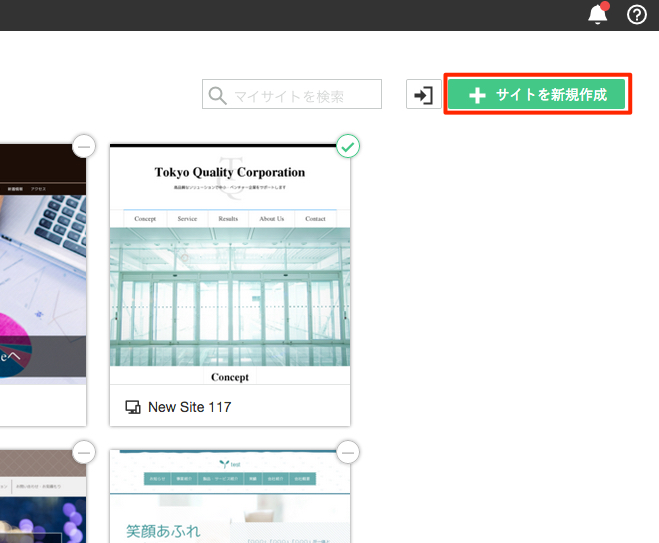Click Contact in the Tokyo Quality preview menu
Screen dimensions: 659x543
point(315,219)
